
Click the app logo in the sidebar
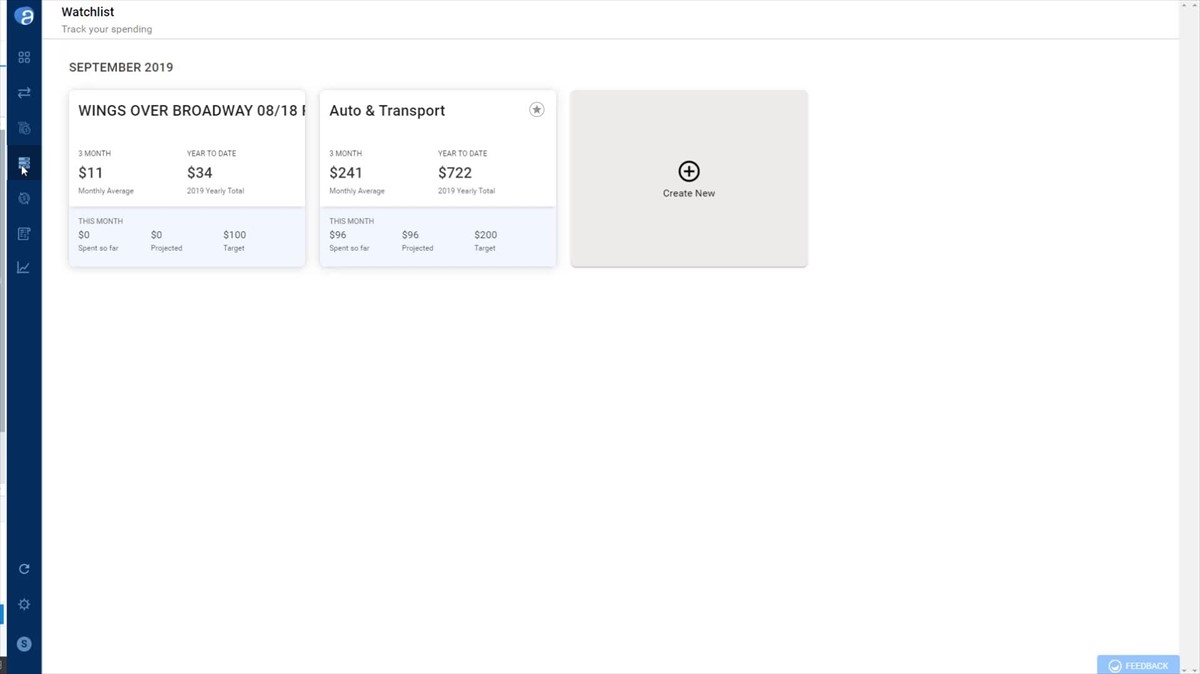24,17
